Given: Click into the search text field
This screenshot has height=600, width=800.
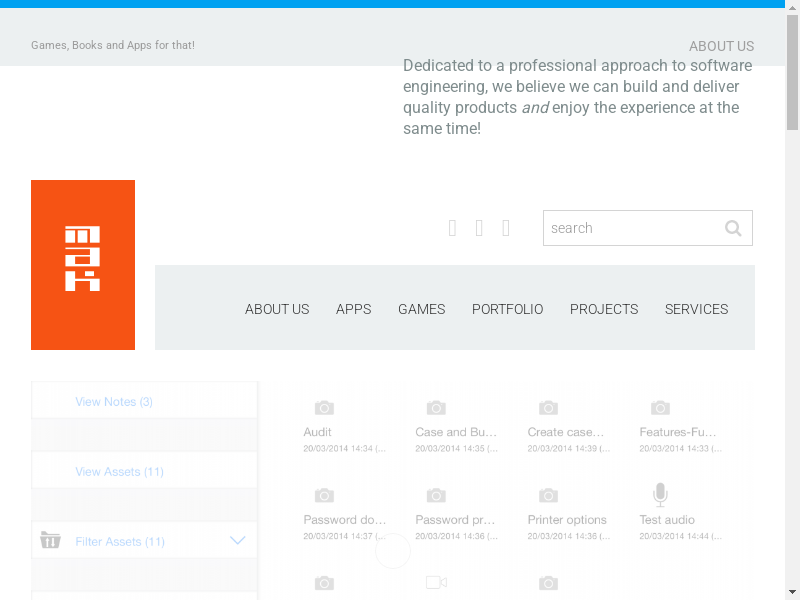Looking at the screenshot, I should point(630,228).
